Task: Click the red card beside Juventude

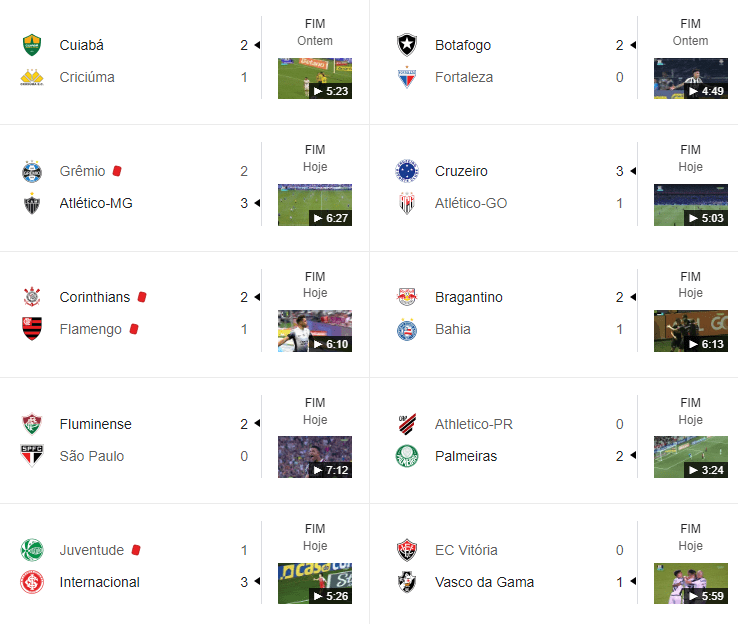Action: coord(136,550)
